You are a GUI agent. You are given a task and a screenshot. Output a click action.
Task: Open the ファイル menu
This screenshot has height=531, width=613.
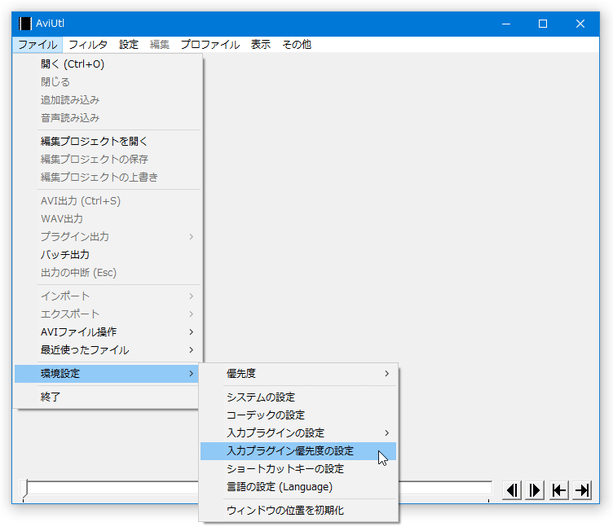pyautogui.click(x=38, y=45)
